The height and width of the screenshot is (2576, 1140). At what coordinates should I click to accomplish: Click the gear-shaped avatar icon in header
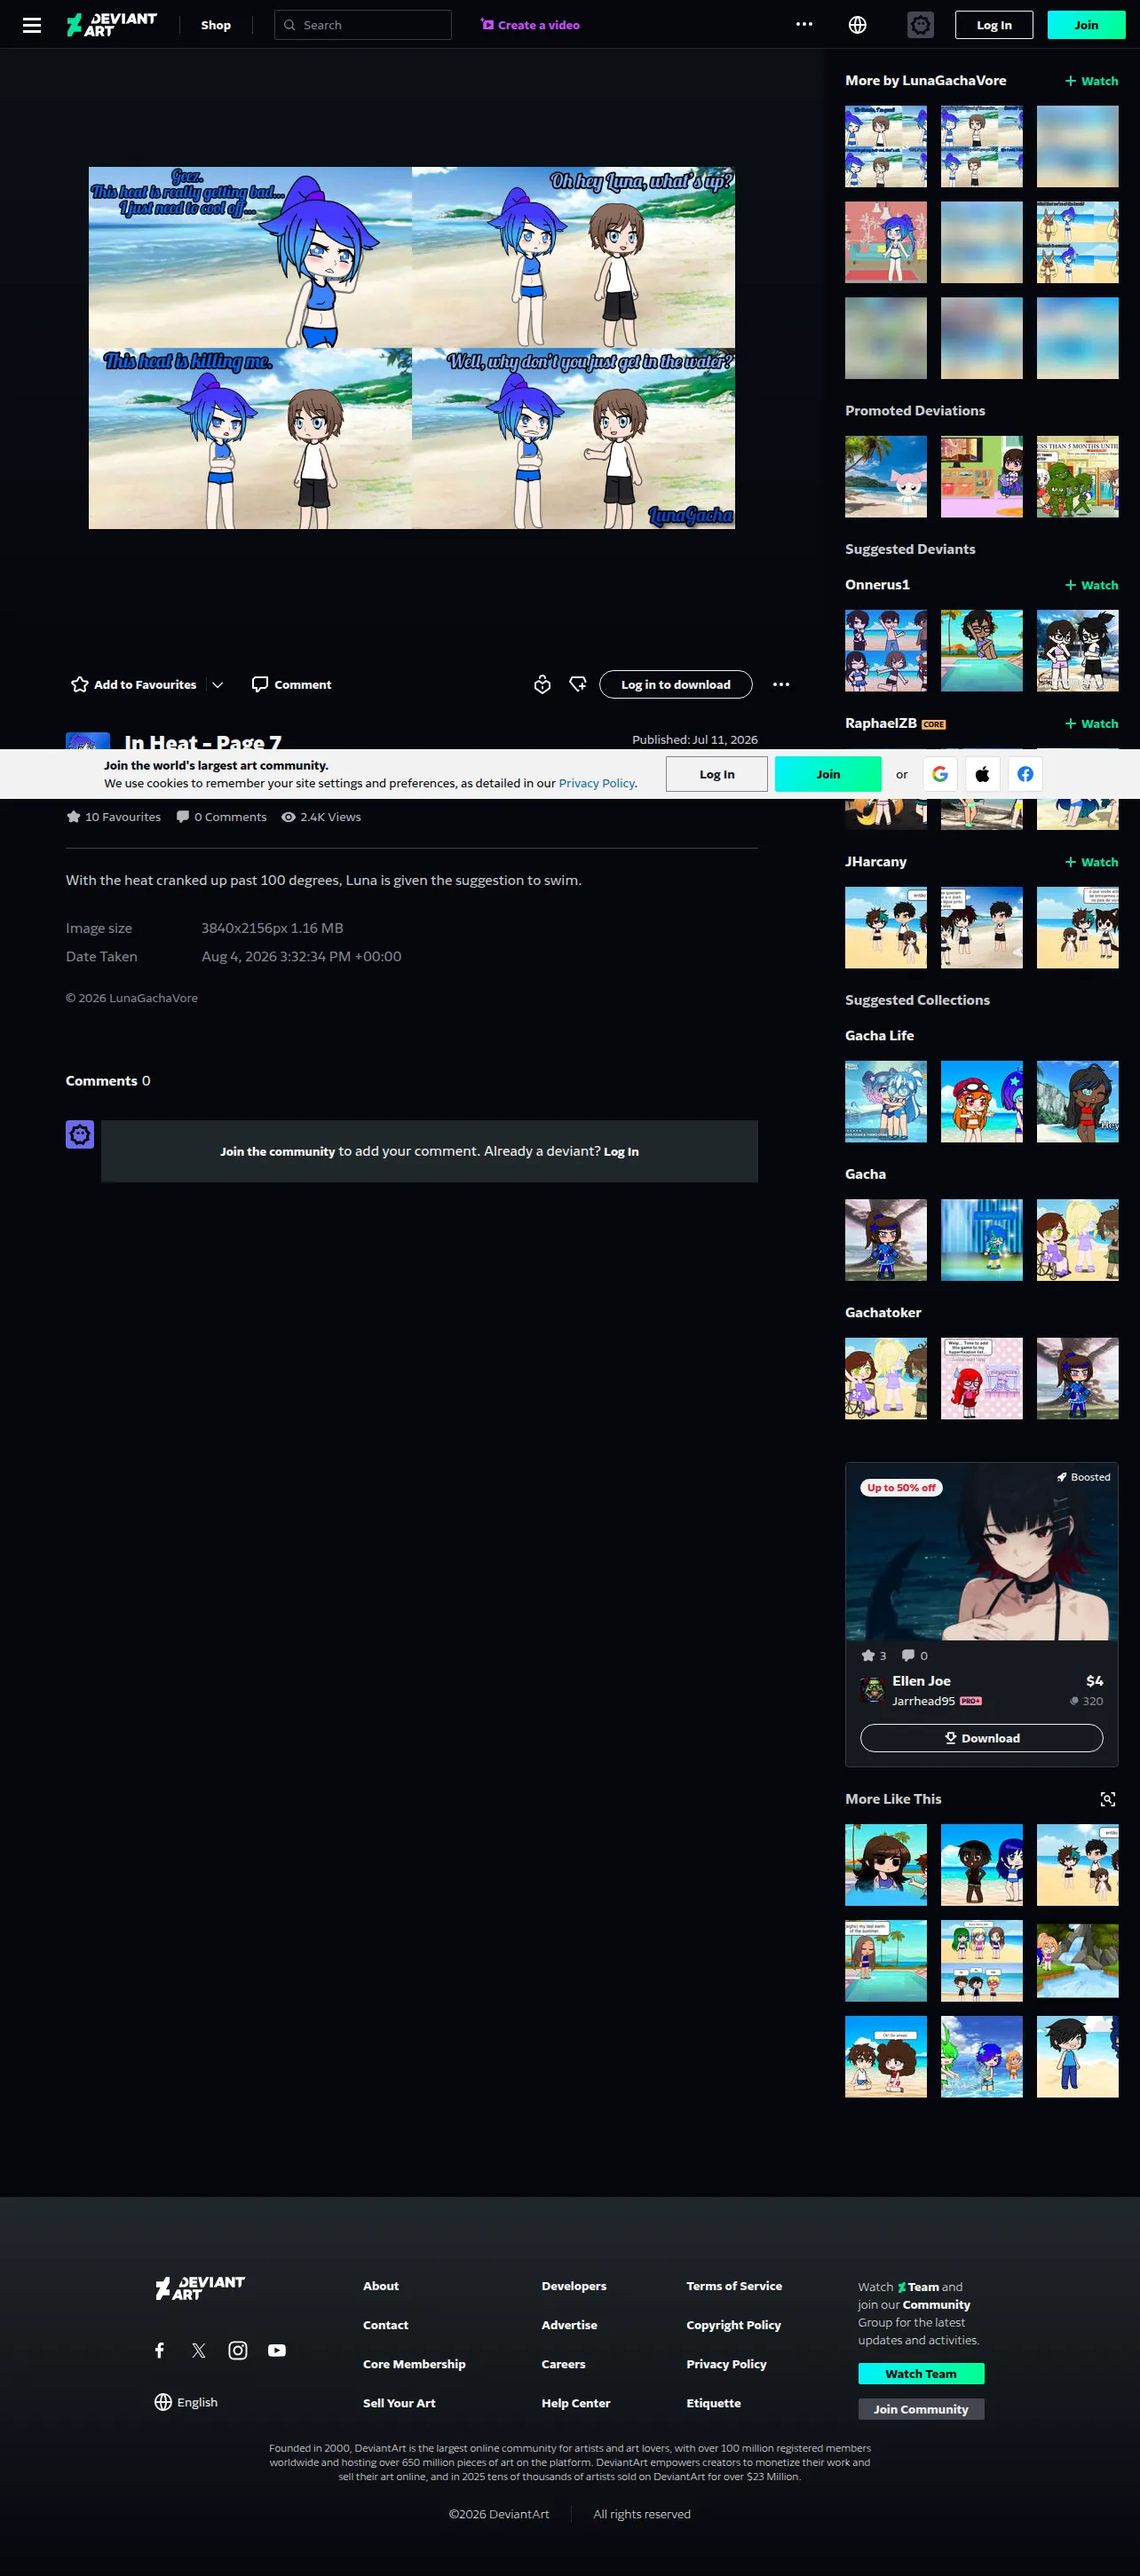pos(920,25)
